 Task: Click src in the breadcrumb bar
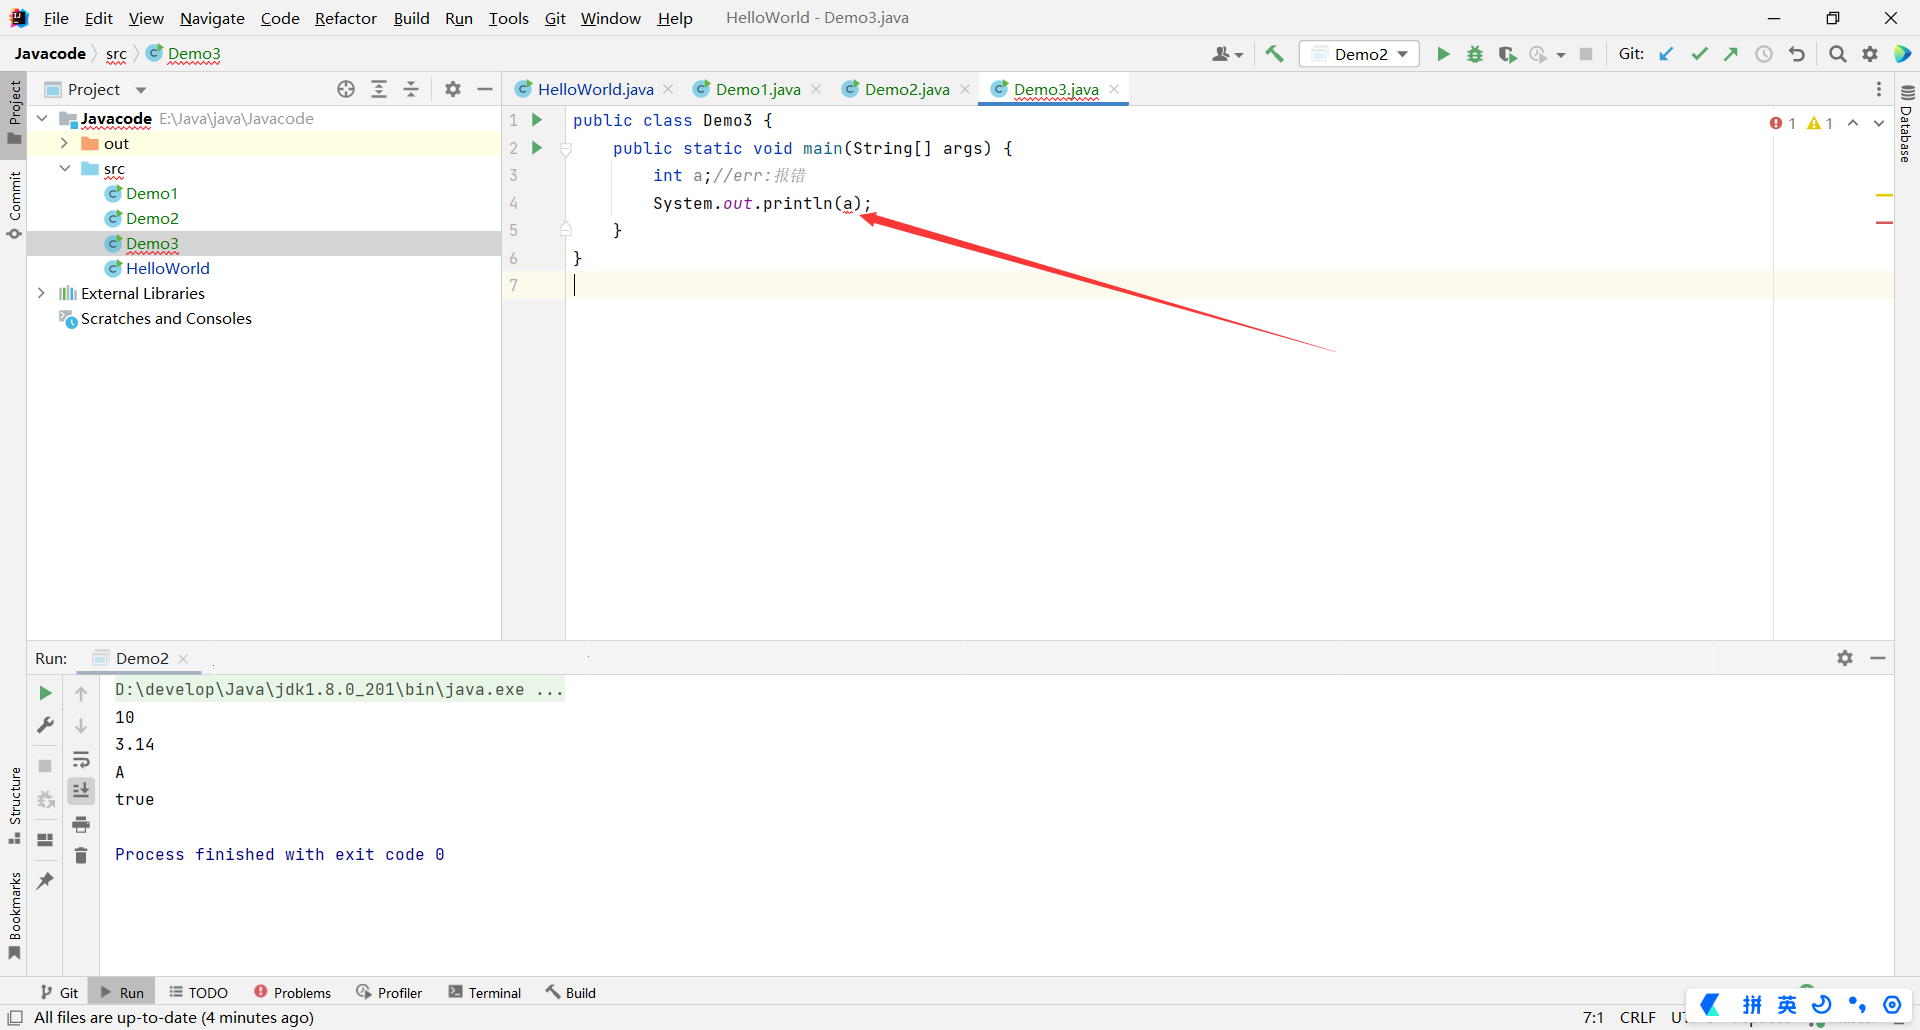click(116, 54)
